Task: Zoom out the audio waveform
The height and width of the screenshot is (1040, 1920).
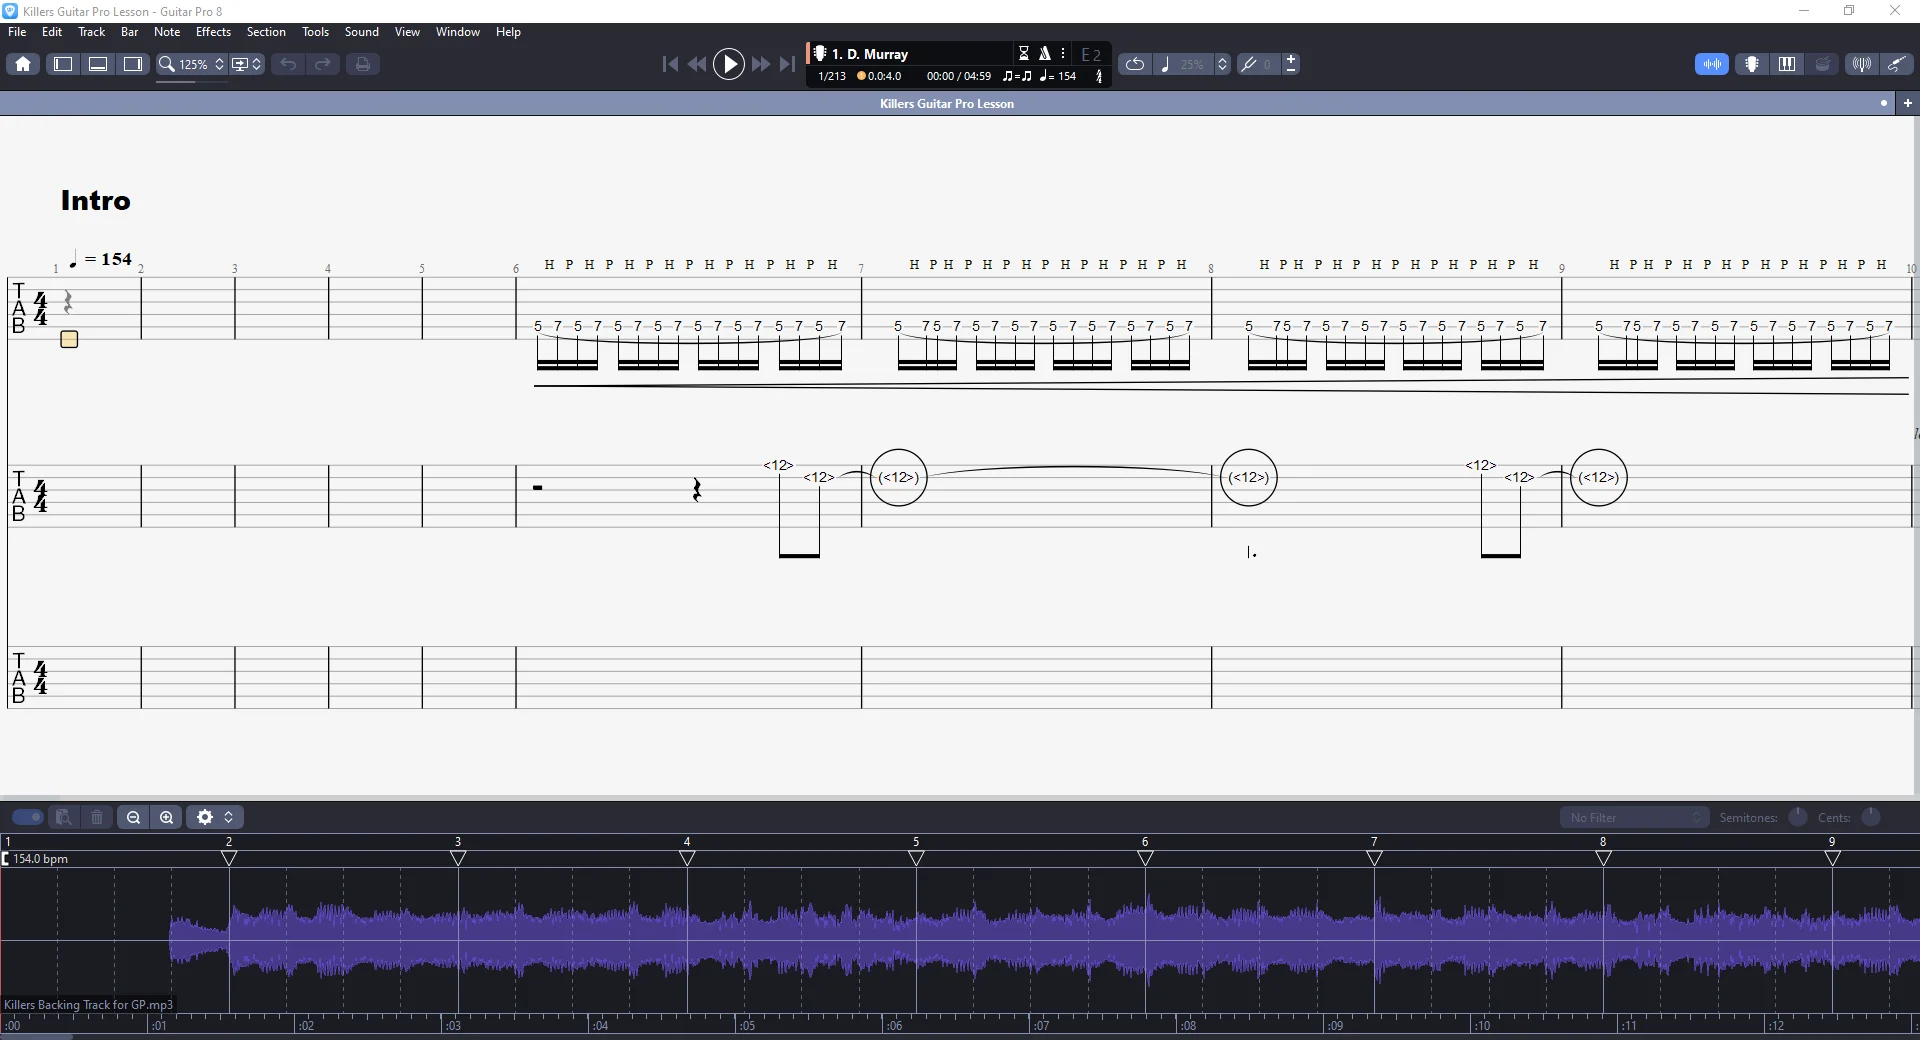Action: (x=133, y=817)
